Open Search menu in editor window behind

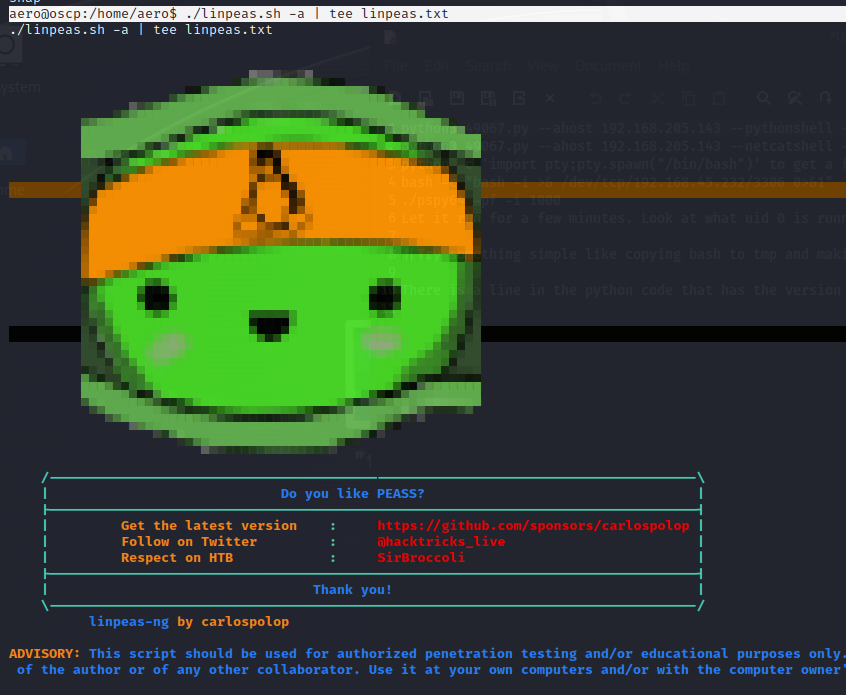[488, 66]
